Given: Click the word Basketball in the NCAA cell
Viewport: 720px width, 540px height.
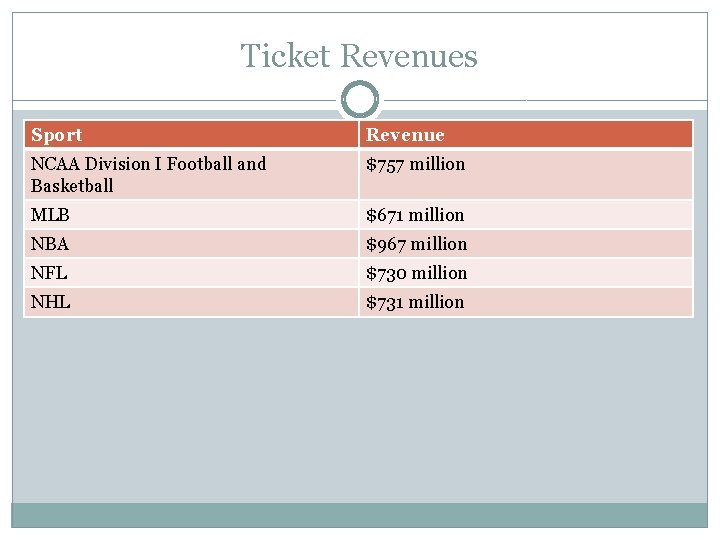Looking at the screenshot, I should coord(72,186).
